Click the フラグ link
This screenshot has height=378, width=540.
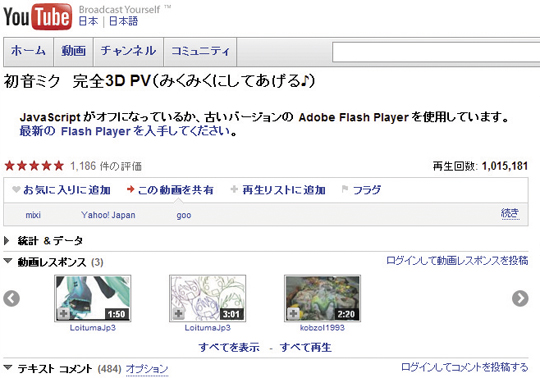pyautogui.click(x=367, y=190)
